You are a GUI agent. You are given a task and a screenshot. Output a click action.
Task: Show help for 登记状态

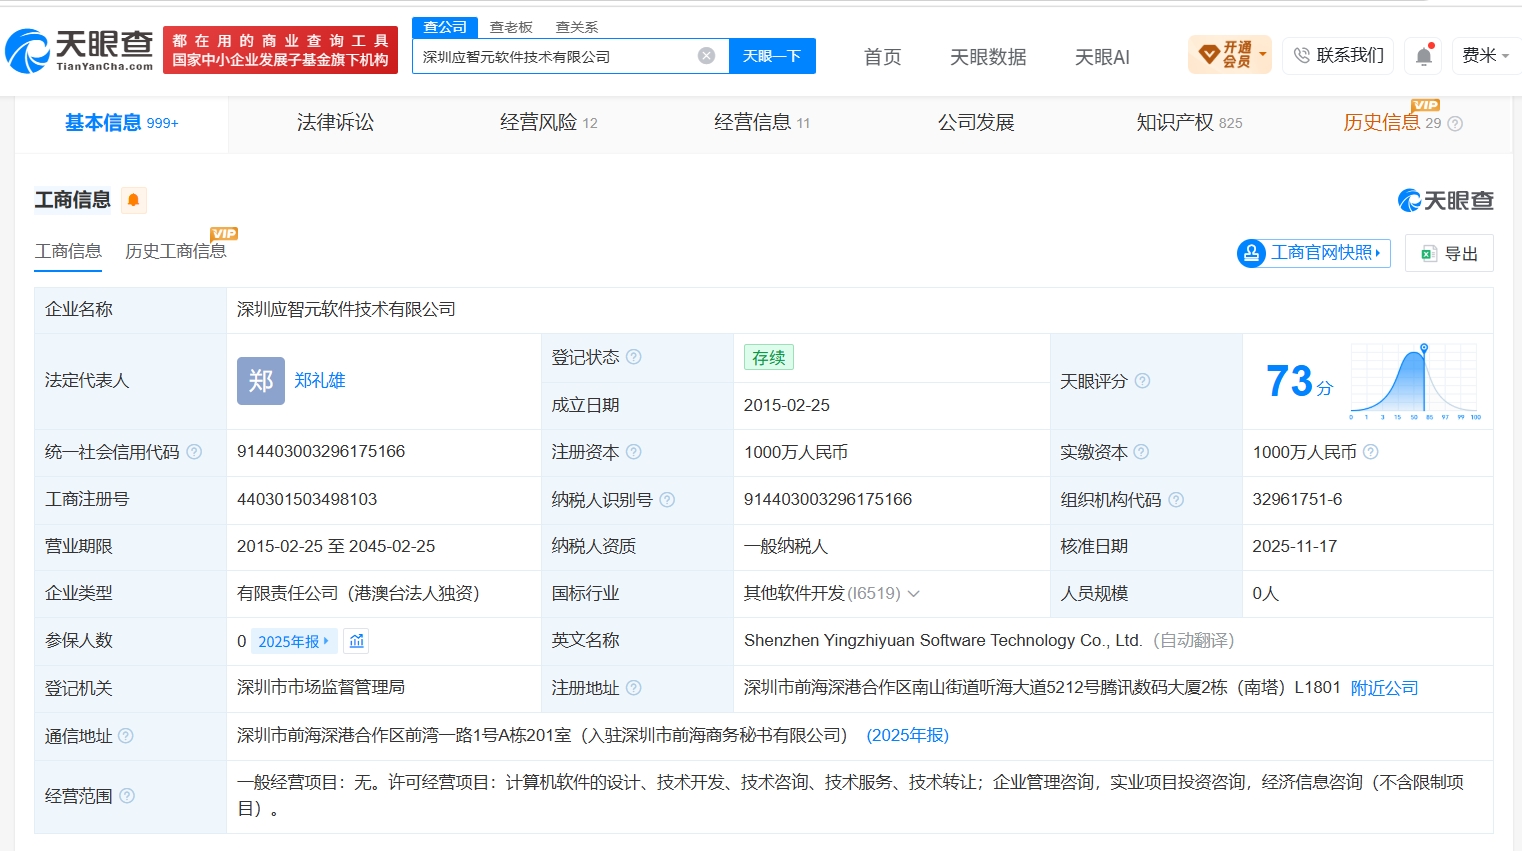(634, 357)
